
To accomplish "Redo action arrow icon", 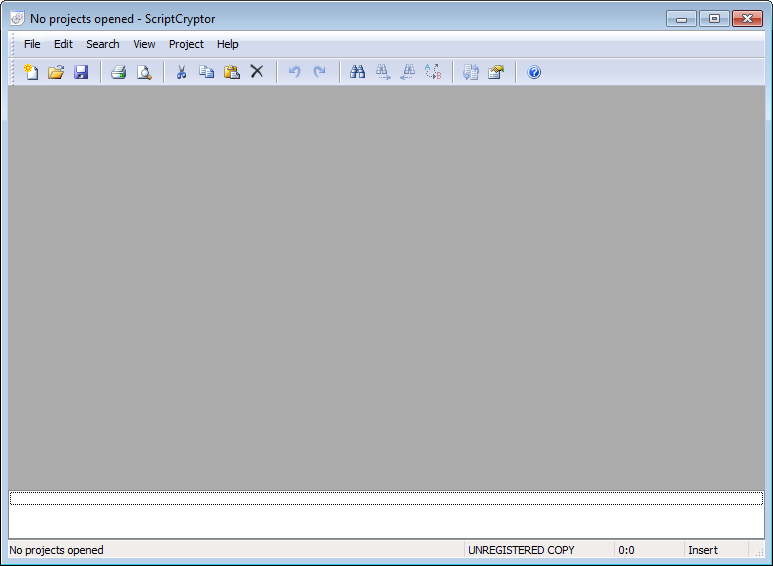I will click(x=319, y=72).
